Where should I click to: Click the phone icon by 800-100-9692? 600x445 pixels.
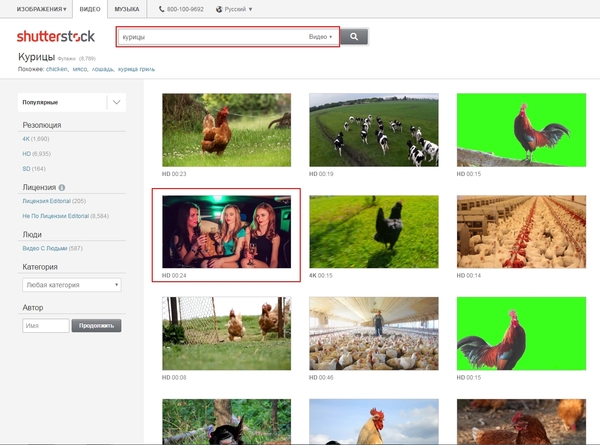161,9
